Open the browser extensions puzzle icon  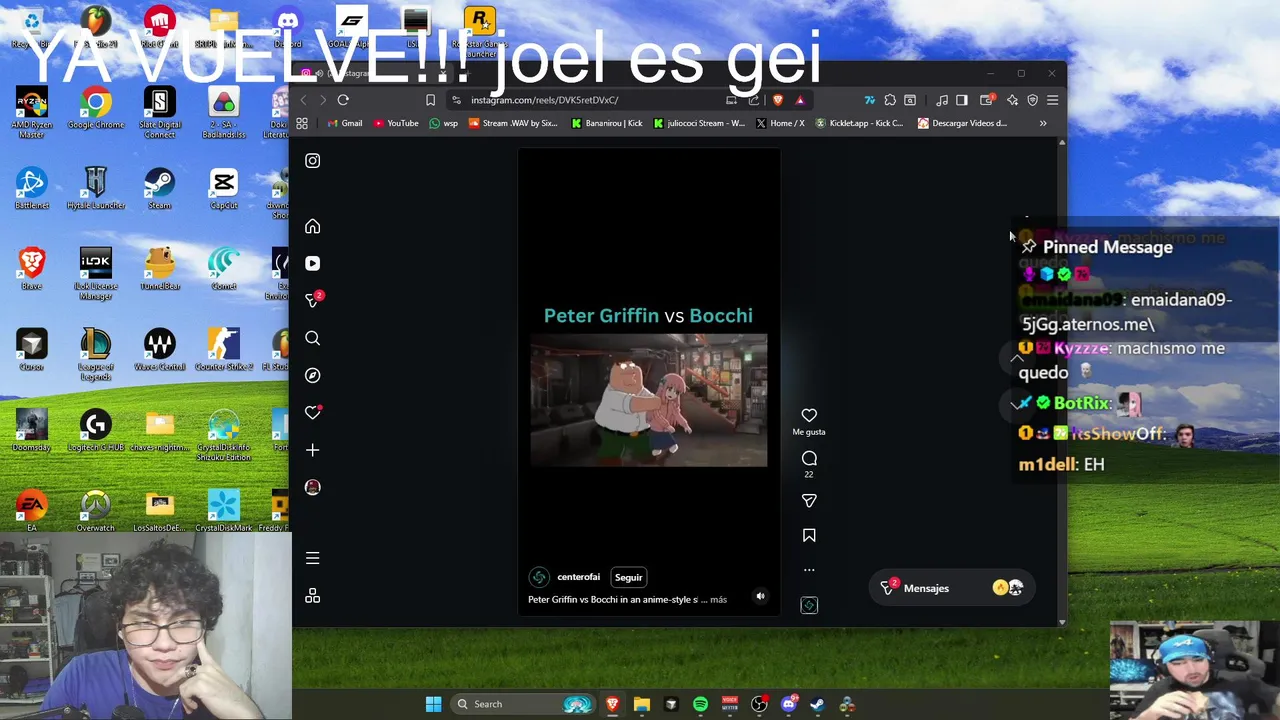[890, 100]
